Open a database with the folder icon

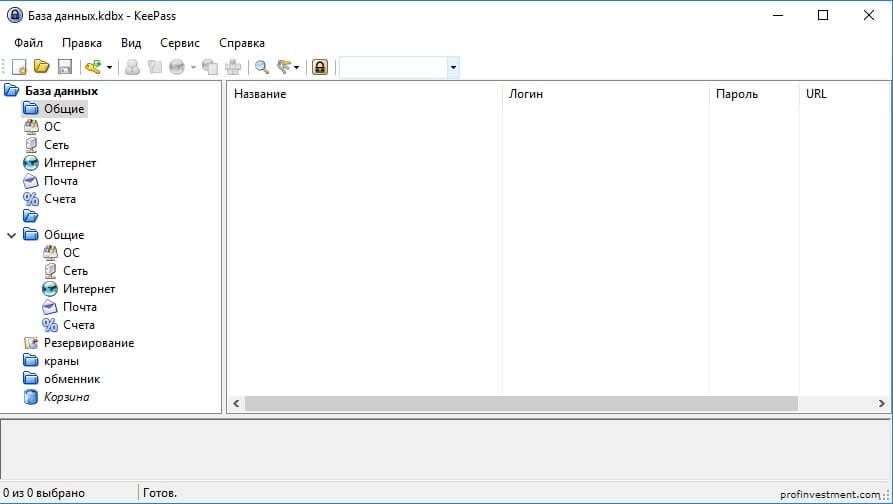coord(42,67)
